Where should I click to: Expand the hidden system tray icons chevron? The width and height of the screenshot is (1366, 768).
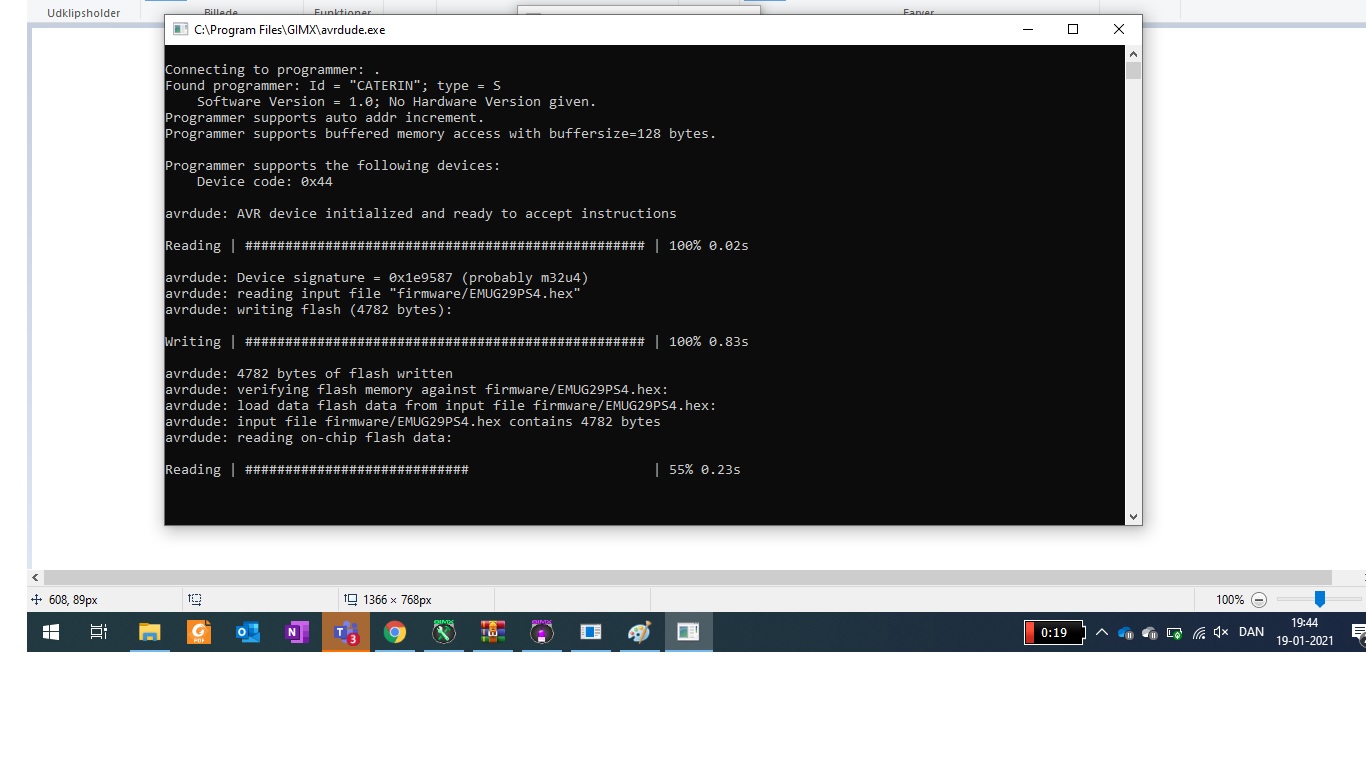coord(1101,632)
